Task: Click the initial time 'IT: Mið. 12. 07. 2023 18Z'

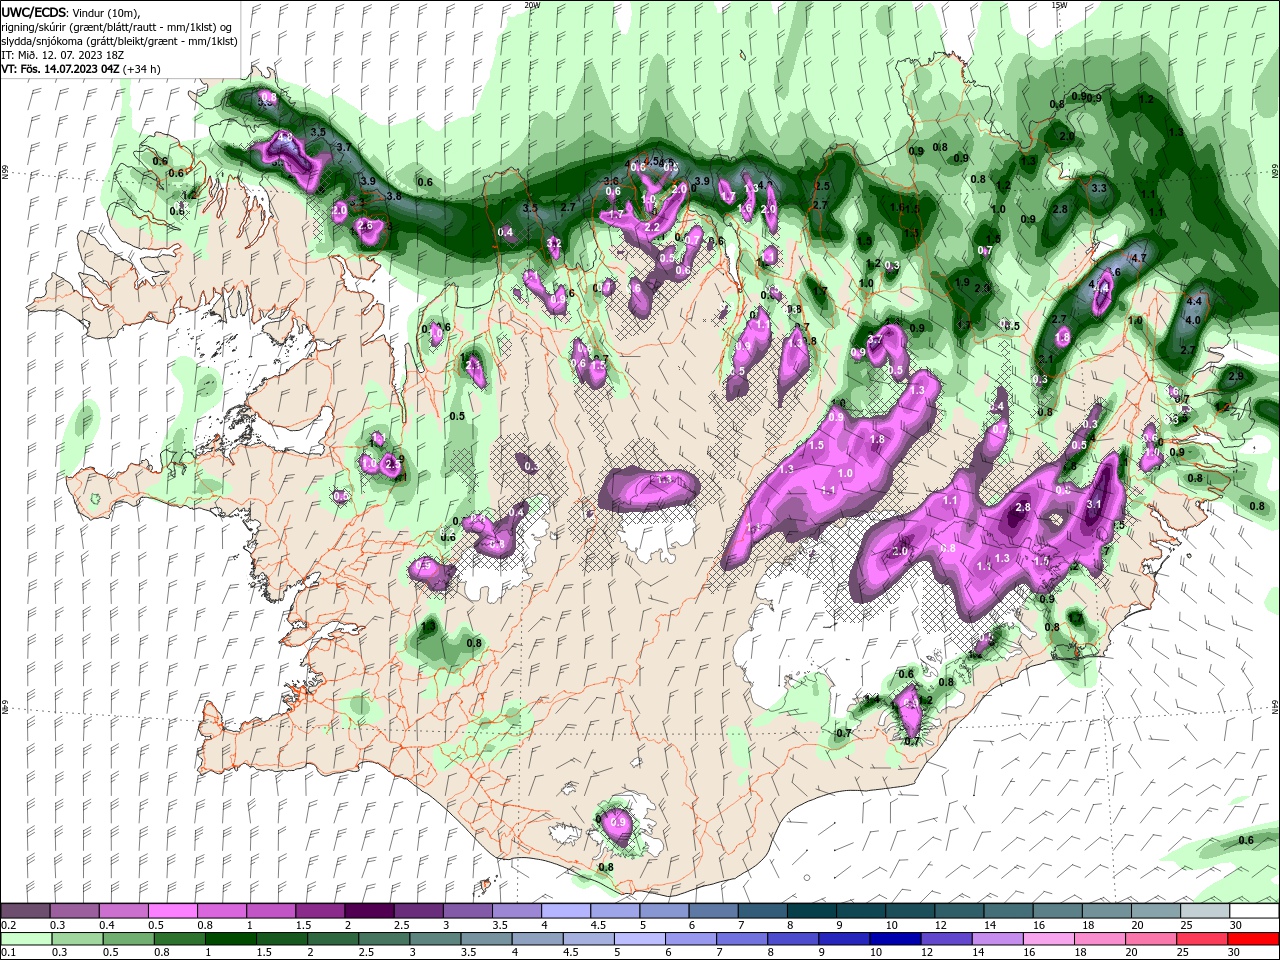Action: tap(62, 54)
